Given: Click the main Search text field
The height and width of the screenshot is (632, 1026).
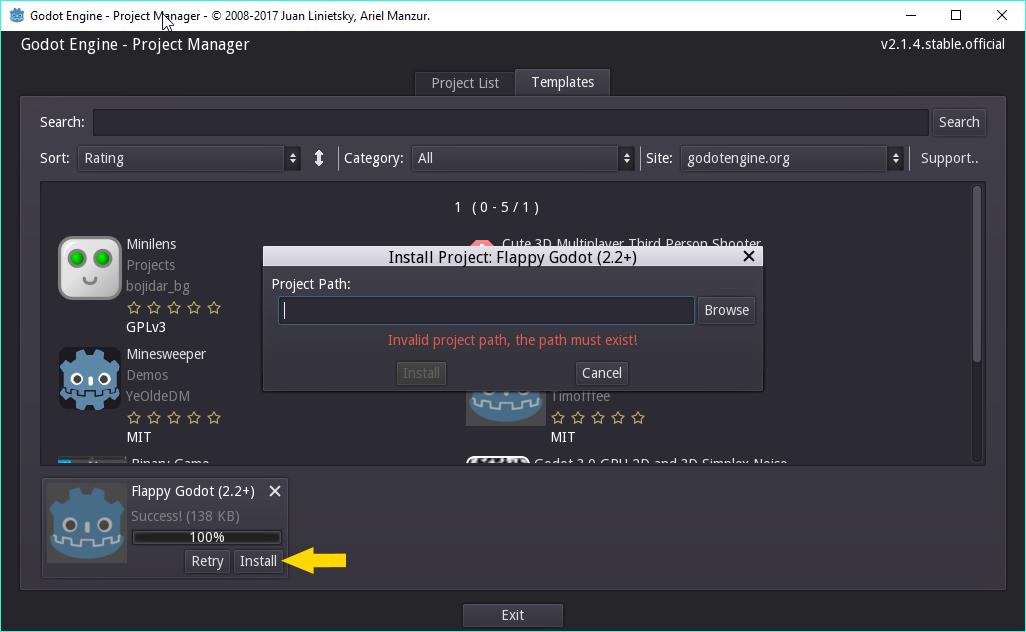Looking at the screenshot, I should [510, 122].
